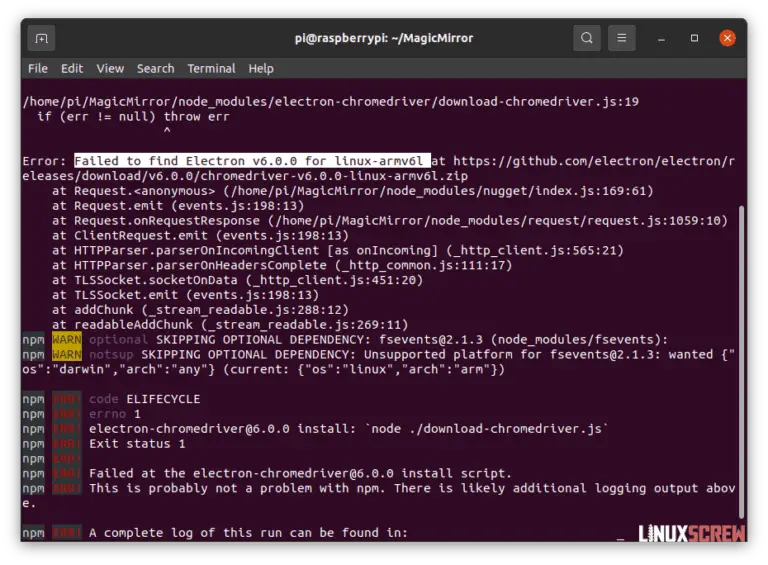The image size is (768, 565).
Task: Close the terminal with the orange X button
Action: (727, 38)
